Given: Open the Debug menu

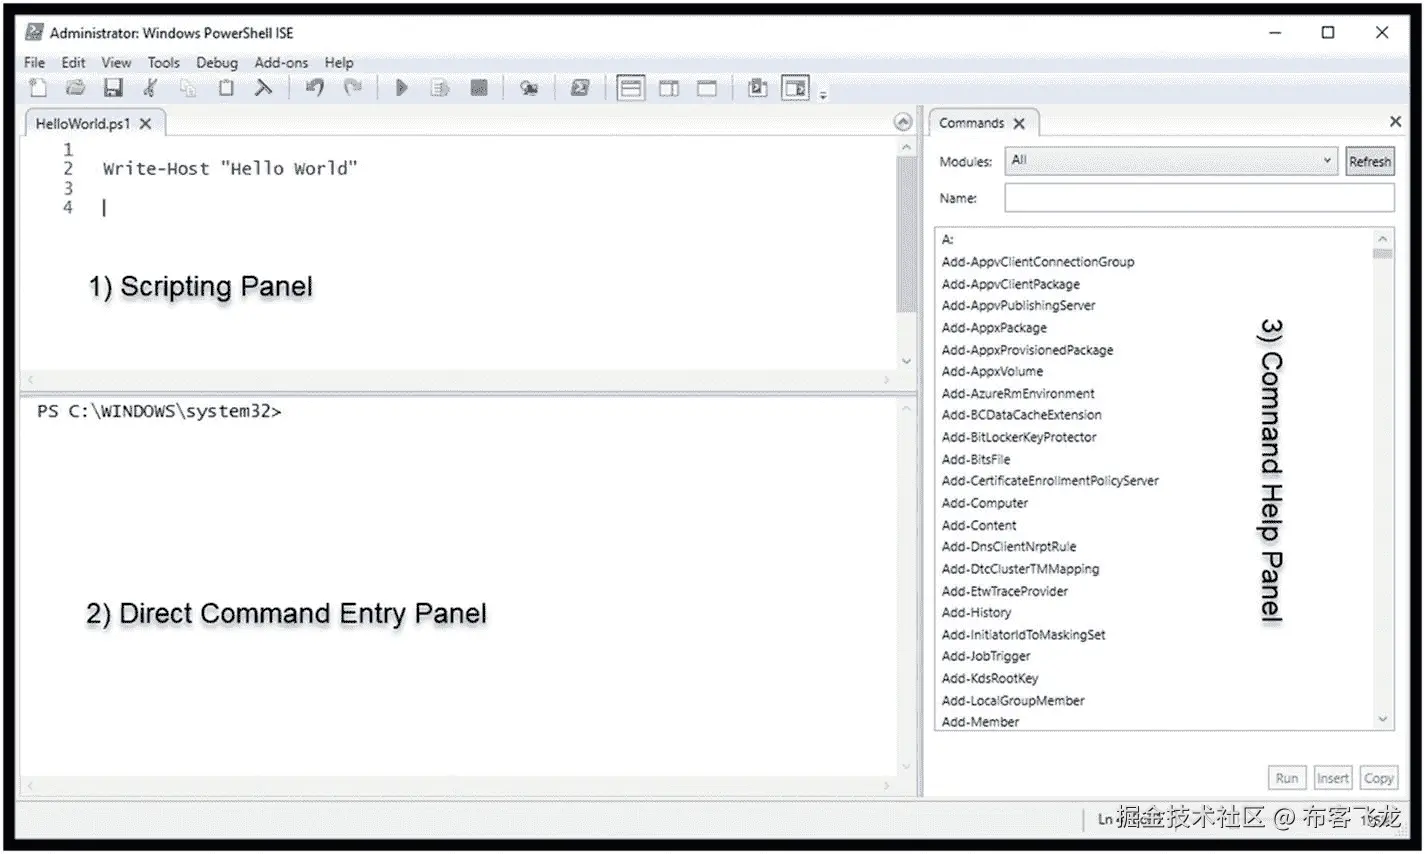Looking at the screenshot, I should click(217, 62).
